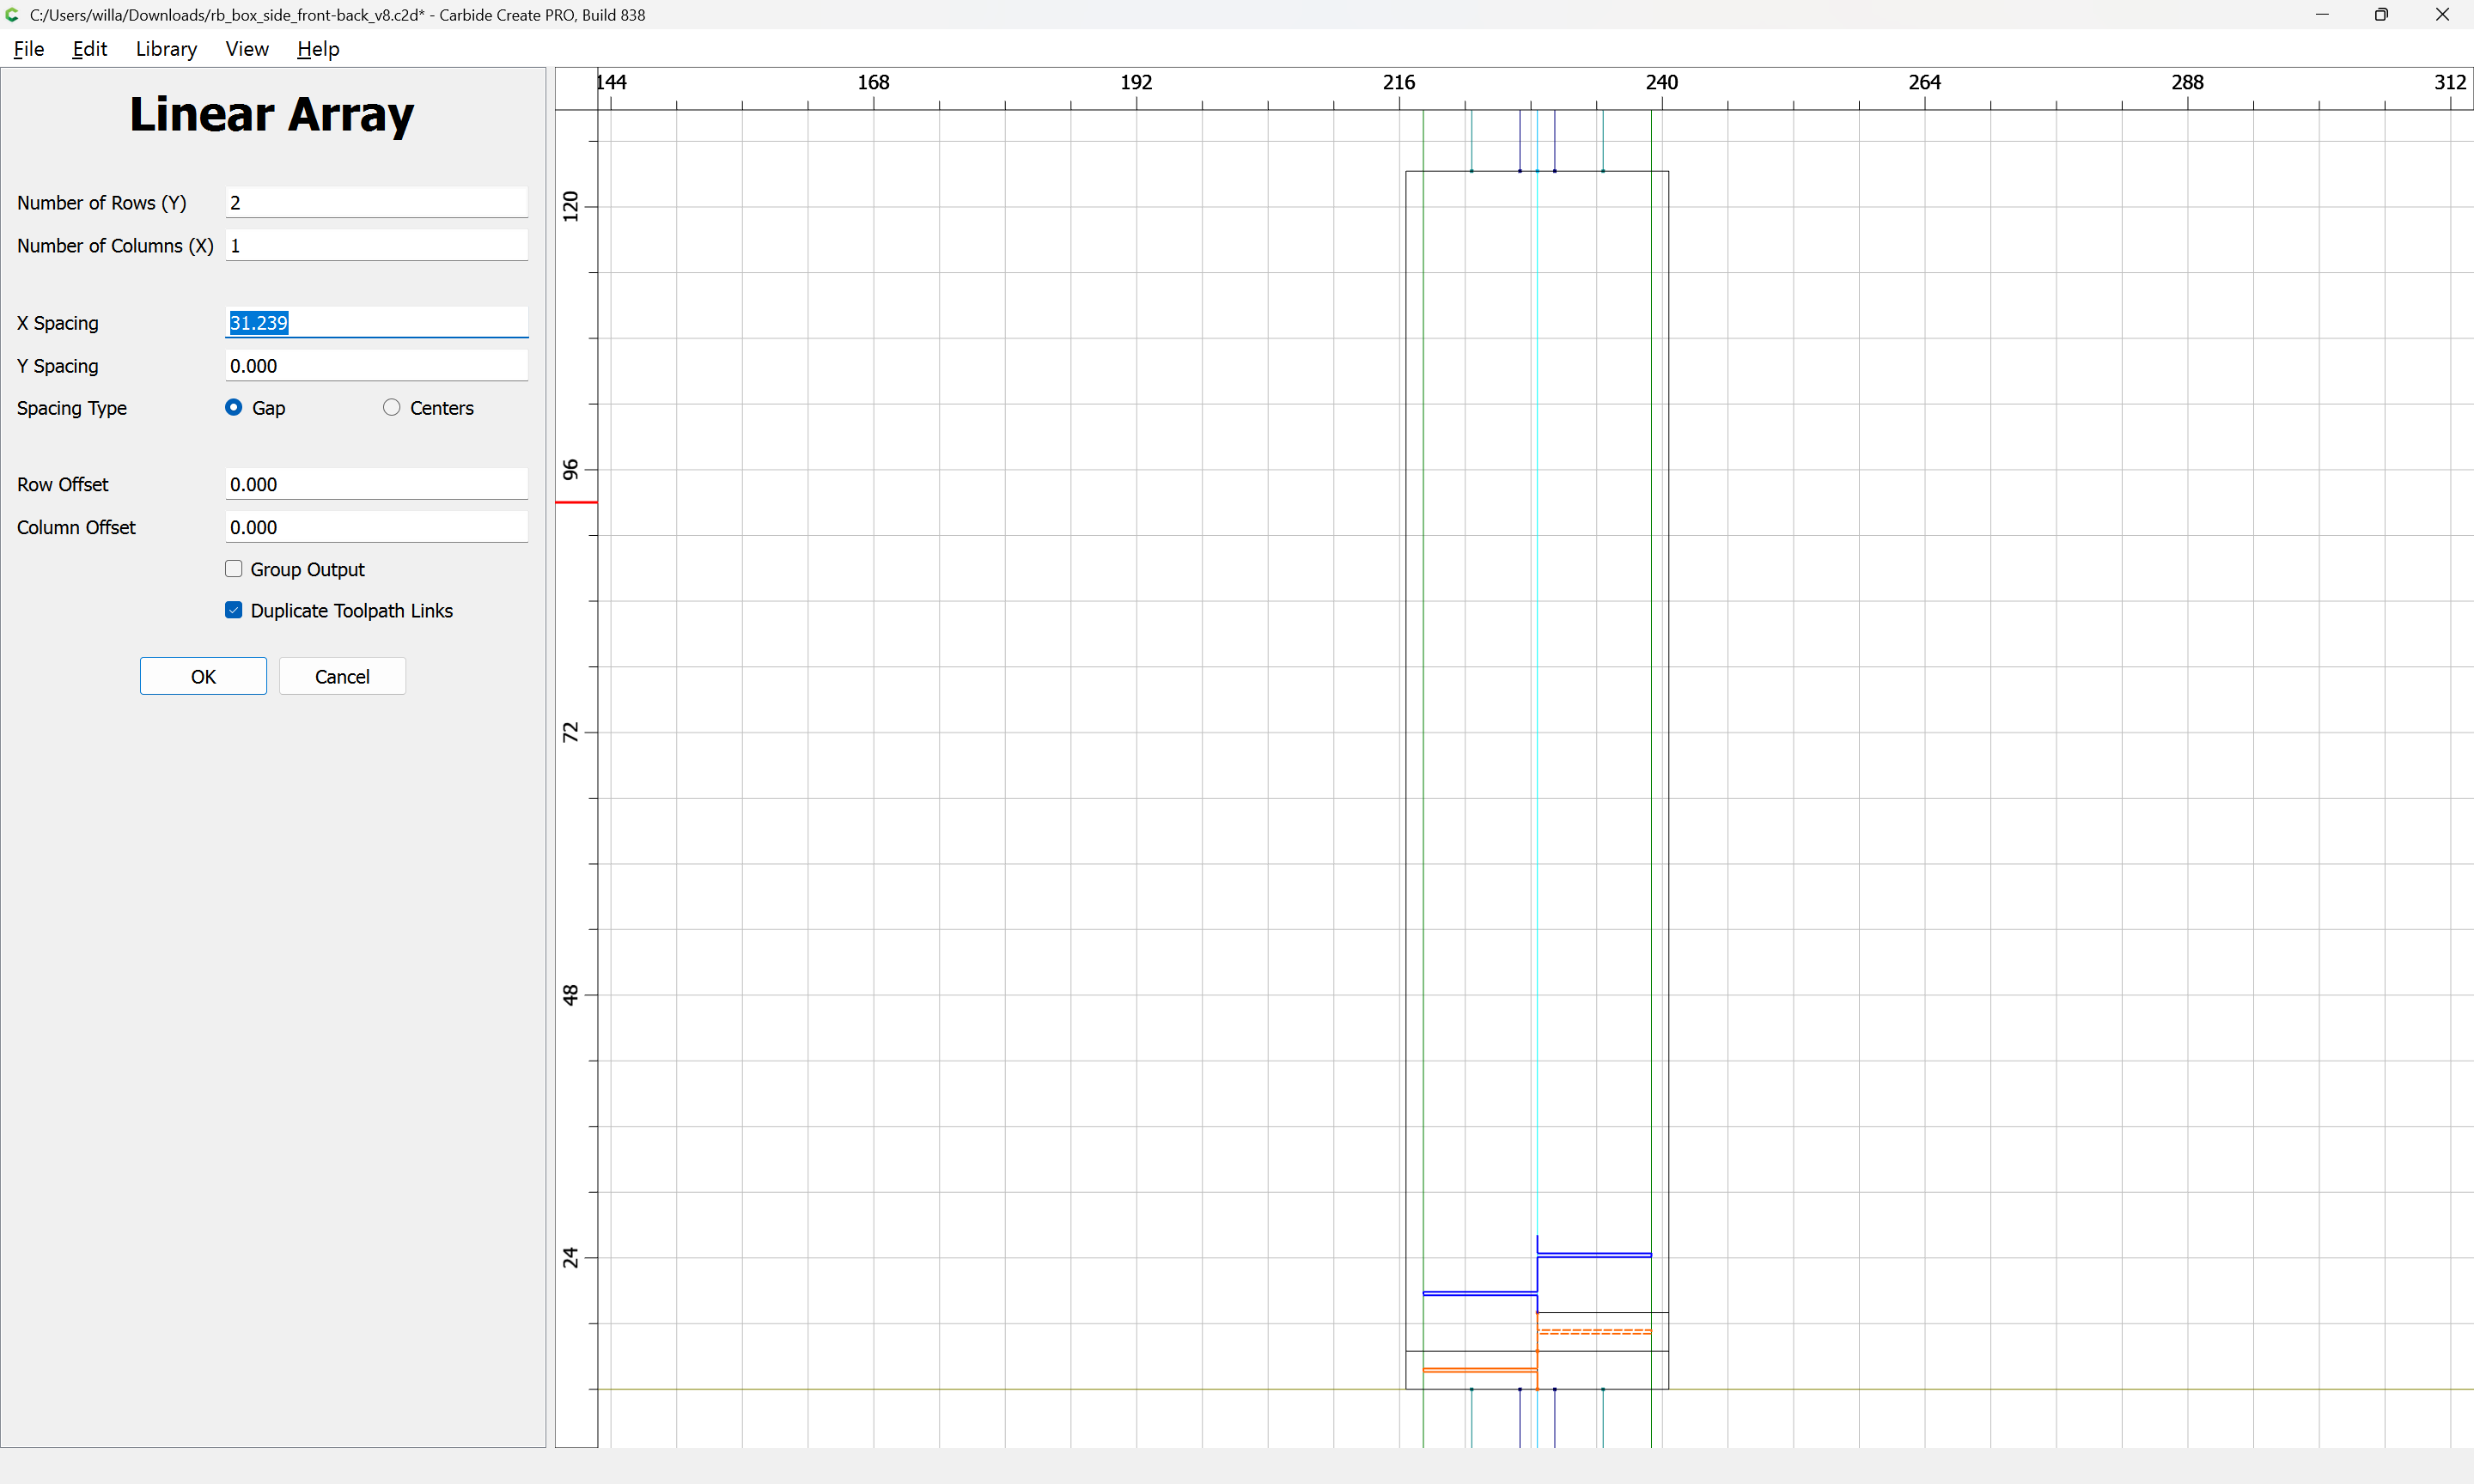The height and width of the screenshot is (1484, 2474).
Task: Open the File menu
Action: (x=28, y=49)
